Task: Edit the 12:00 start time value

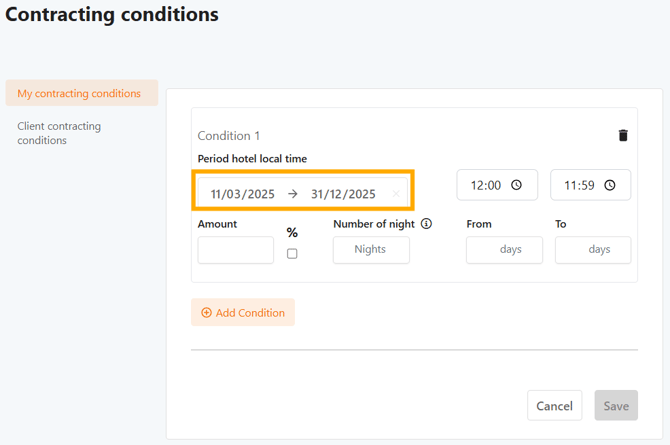Action: pos(486,185)
